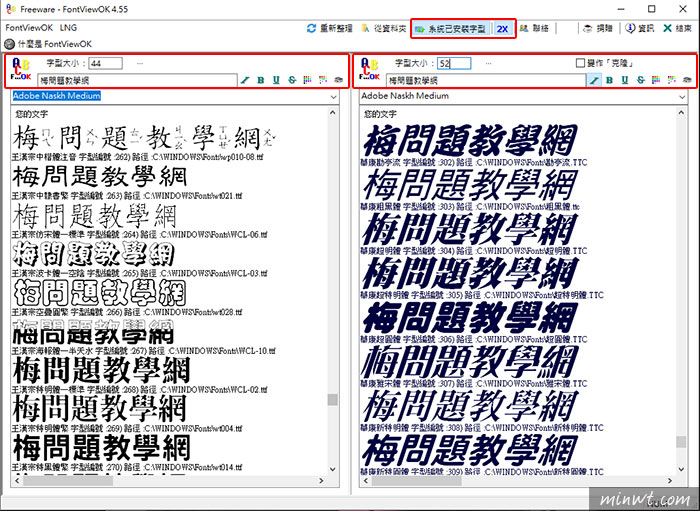This screenshot has width=700, height=511.
Task: Click the left list's scroll up arrow
Action: (x=333, y=112)
